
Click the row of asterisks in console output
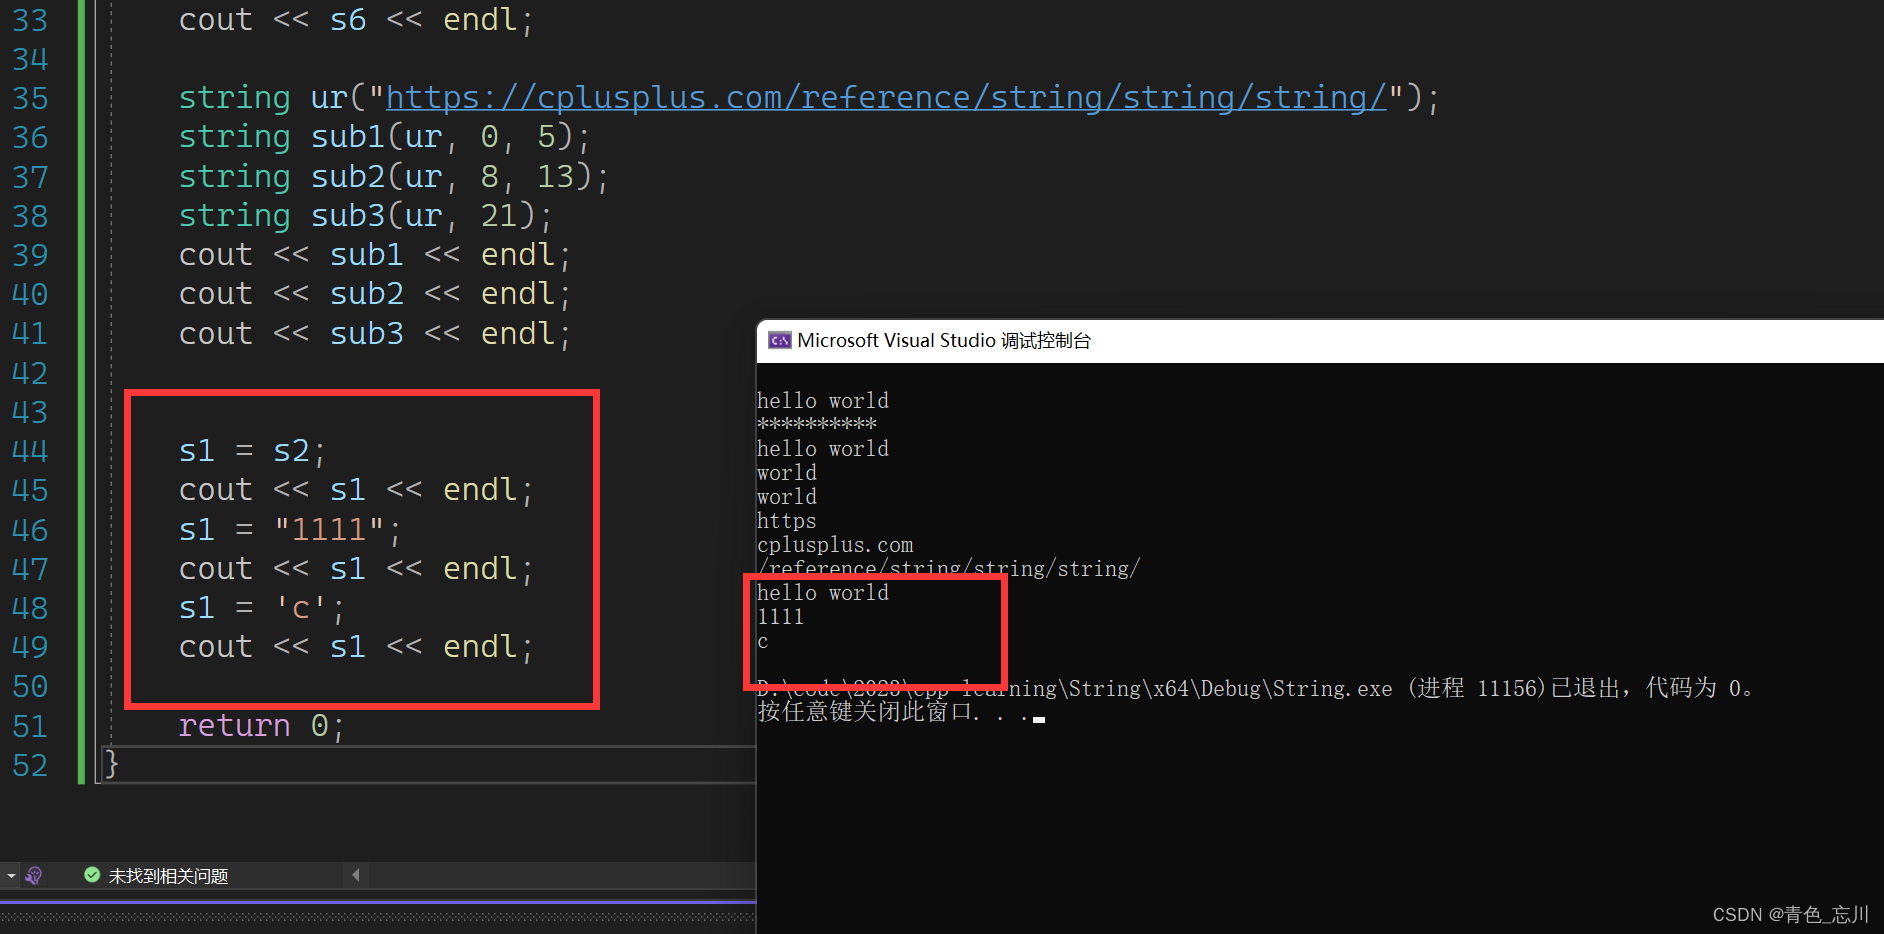[816, 424]
